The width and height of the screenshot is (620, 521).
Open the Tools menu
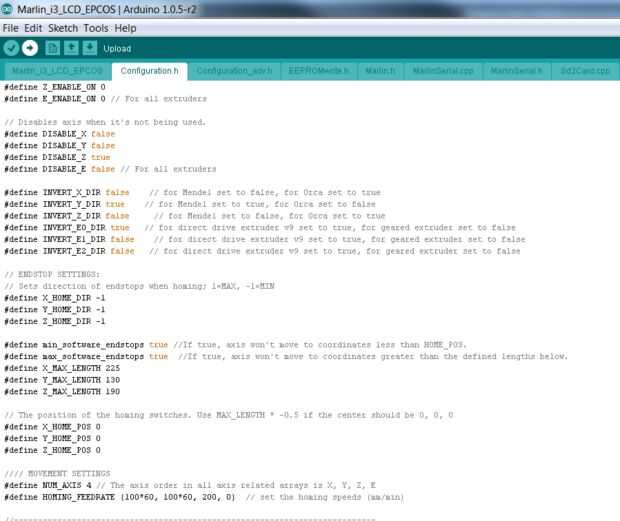(96, 28)
